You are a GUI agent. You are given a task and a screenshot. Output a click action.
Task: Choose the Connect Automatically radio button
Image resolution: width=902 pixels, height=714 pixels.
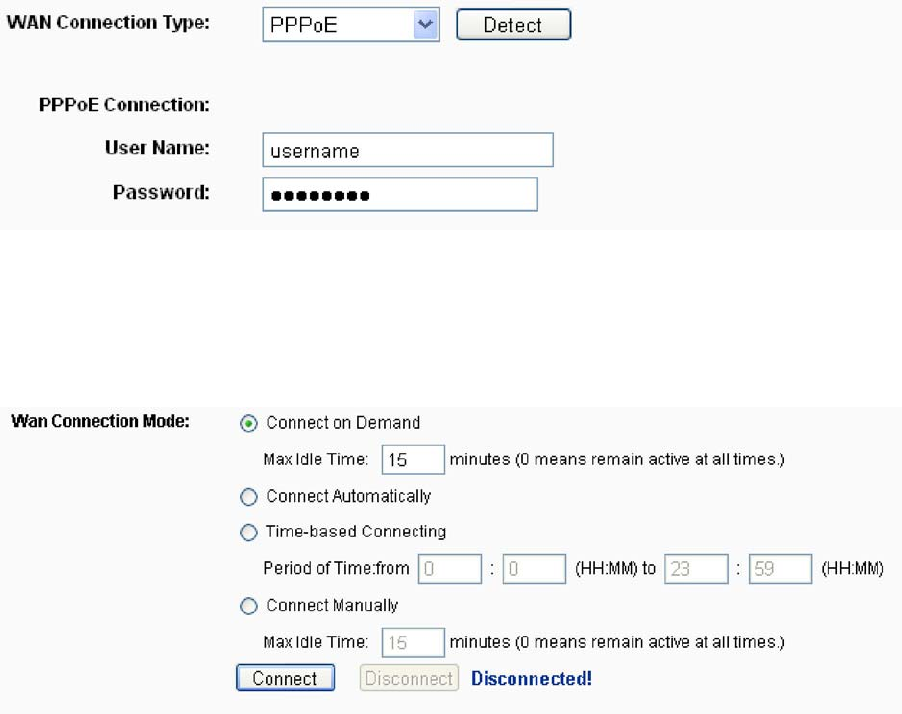(249, 497)
